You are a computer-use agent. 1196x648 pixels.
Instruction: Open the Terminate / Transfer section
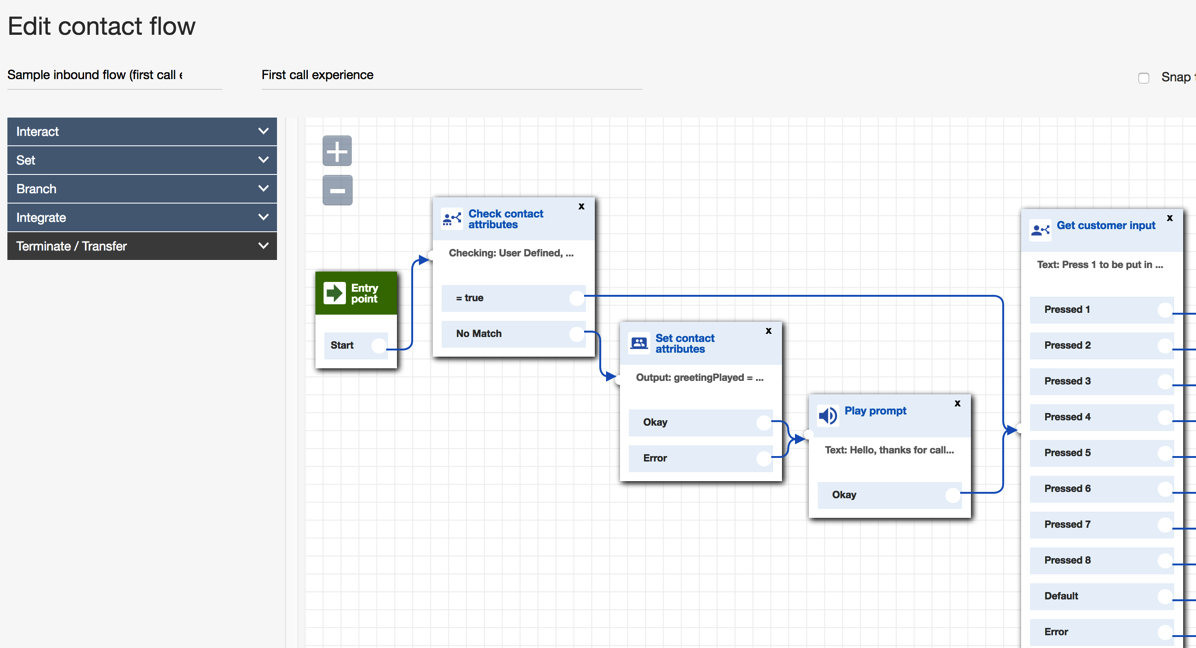(142, 246)
